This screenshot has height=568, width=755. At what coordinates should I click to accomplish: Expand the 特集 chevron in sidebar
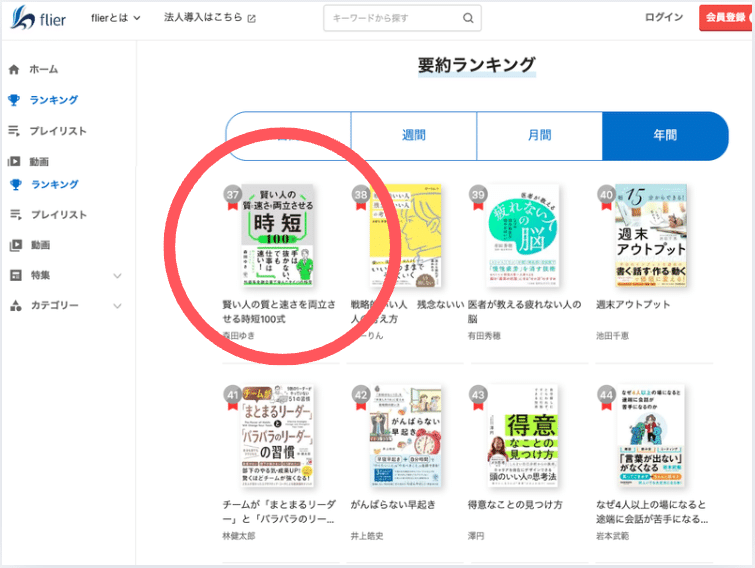pos(117,275)
